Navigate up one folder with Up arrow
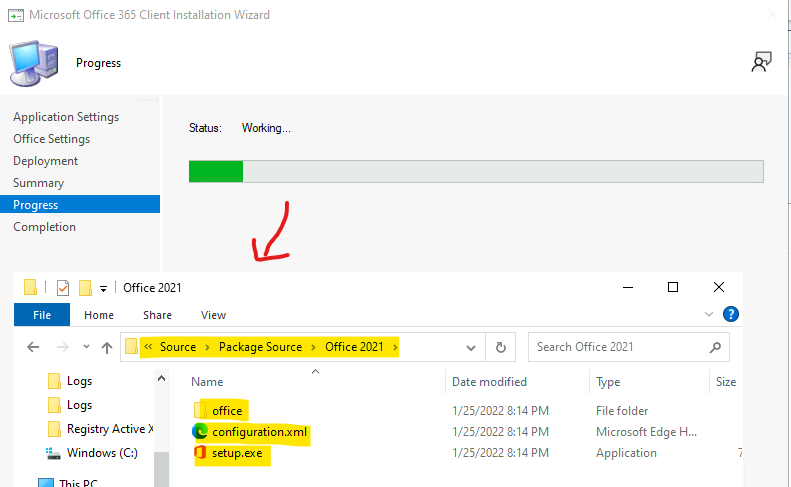The image size is (791, 487). [107, 348]
